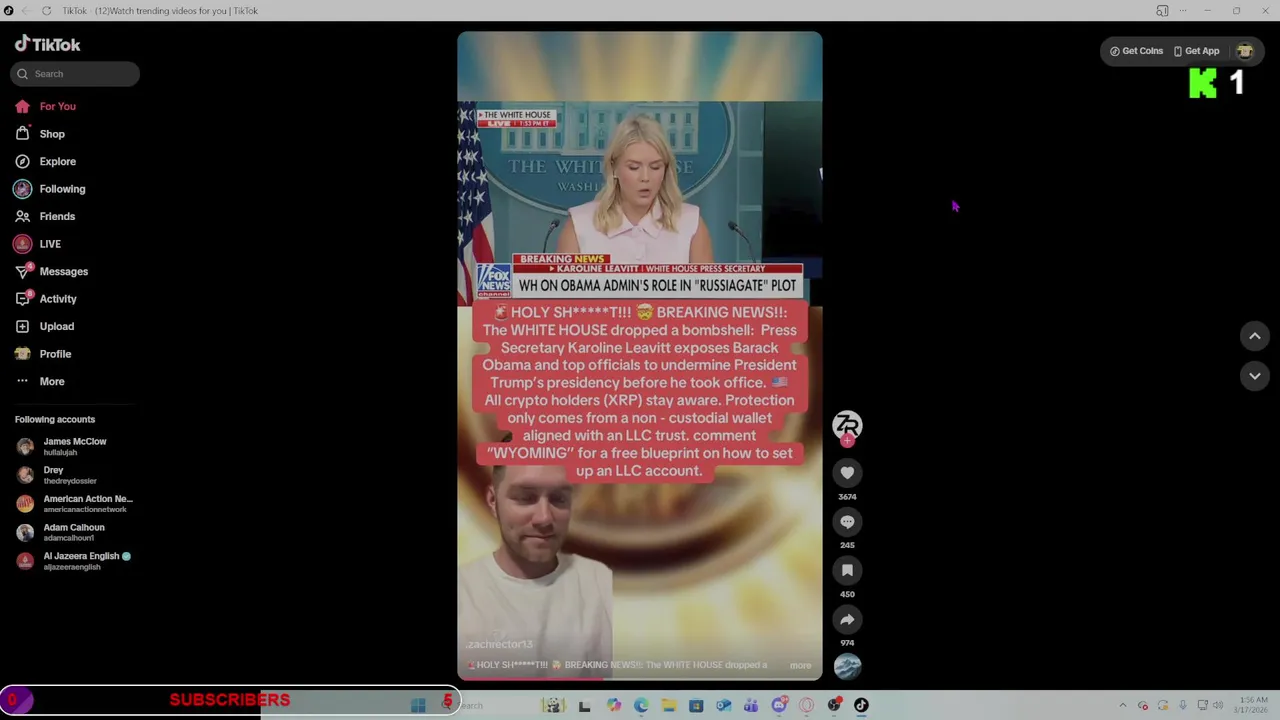Click the For You home icon
Viewport: 1280px width, 720px height.
[x=22, y=106]
